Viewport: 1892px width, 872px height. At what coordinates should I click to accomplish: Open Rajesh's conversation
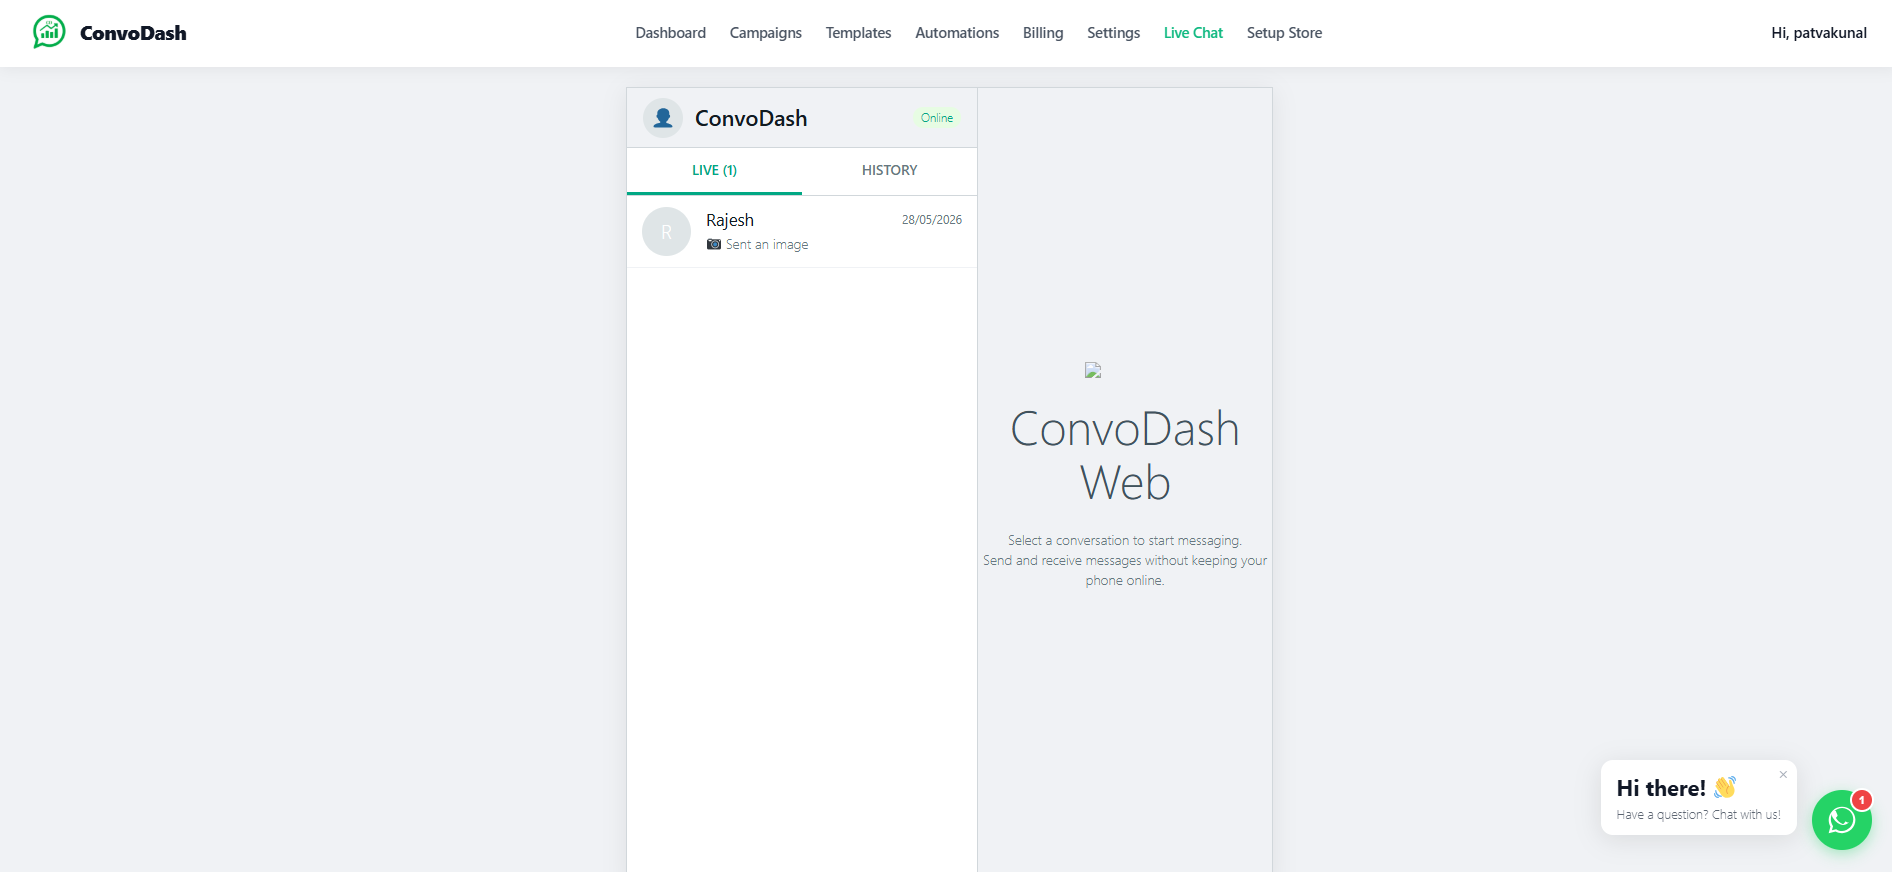pyautogui.click(x=802, y=232)
